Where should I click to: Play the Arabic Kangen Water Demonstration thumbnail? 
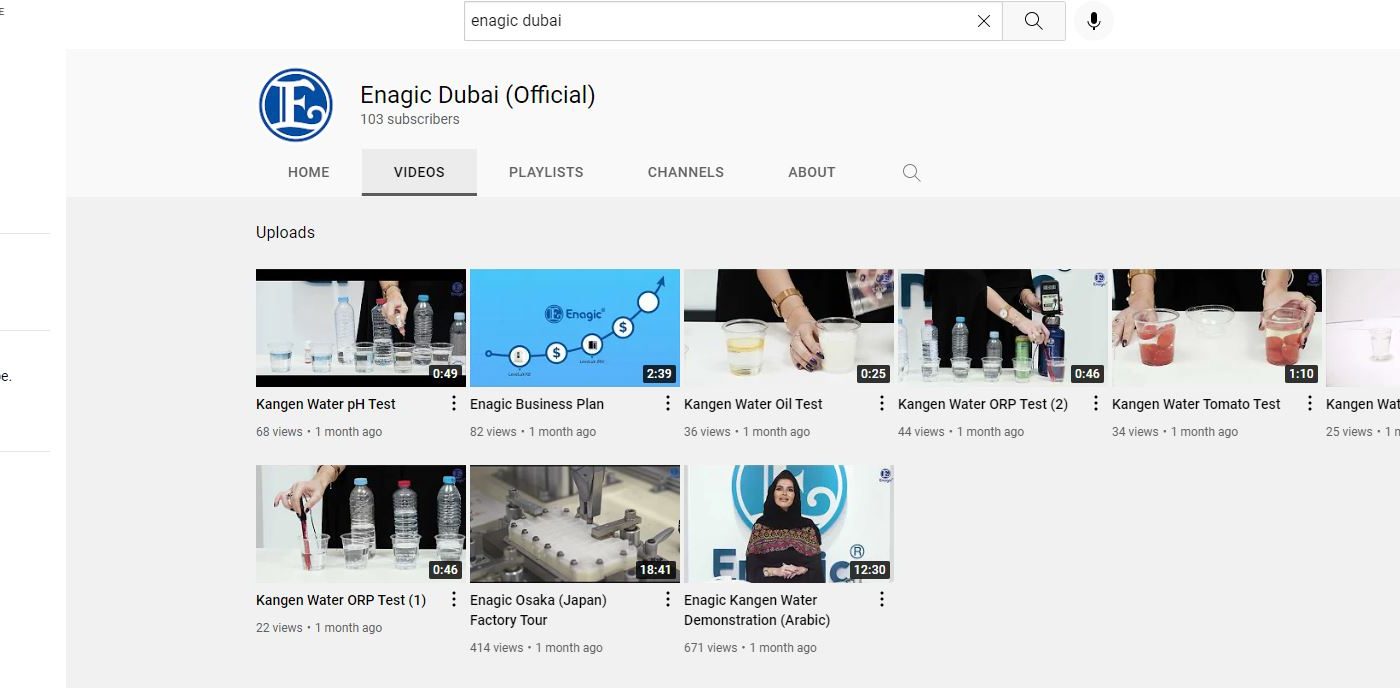pos(789,524)
